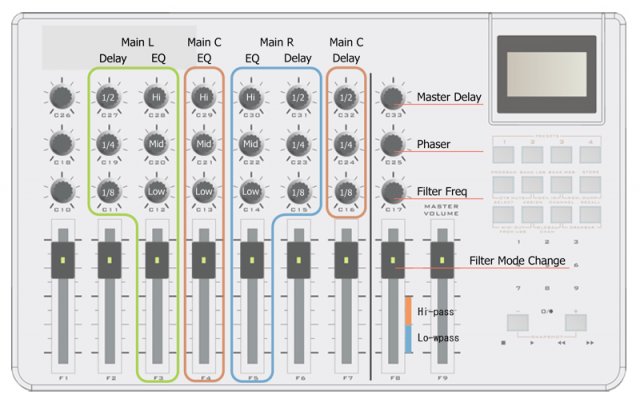
Task: Click the unlabeled knob C18
Action: 62,145
